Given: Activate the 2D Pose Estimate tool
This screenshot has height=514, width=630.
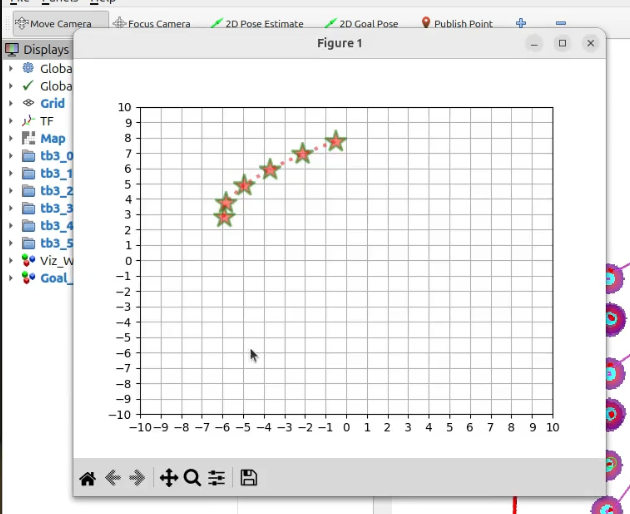Looking at the screenshot, I should click(x=257, y=23).
